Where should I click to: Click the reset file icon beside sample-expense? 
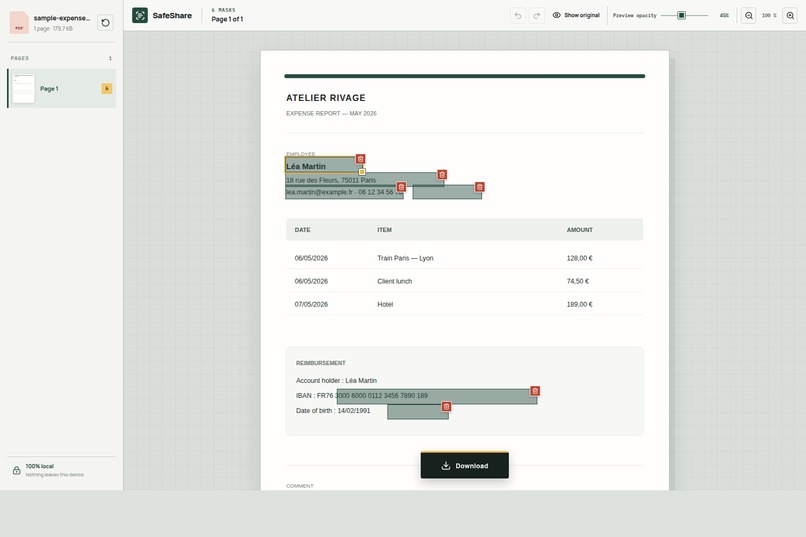(105, 23)
